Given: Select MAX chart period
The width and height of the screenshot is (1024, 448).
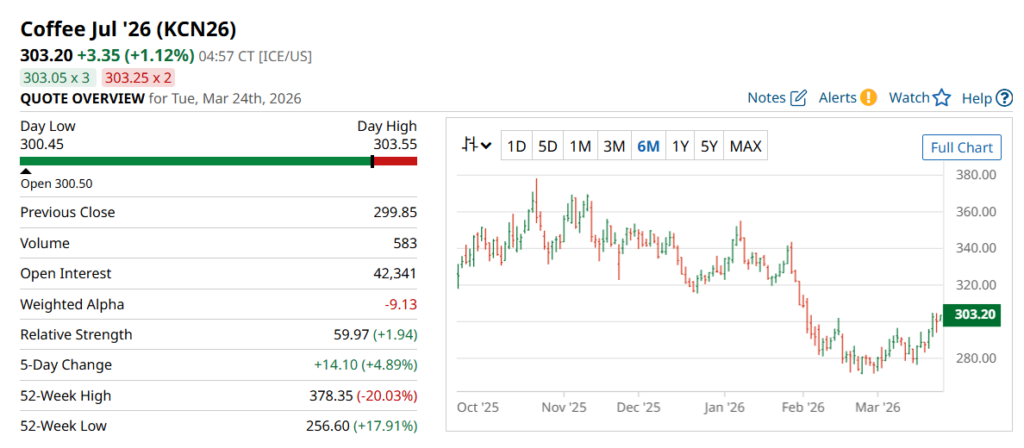Looking at the screenshot, I should coord(745,147).
